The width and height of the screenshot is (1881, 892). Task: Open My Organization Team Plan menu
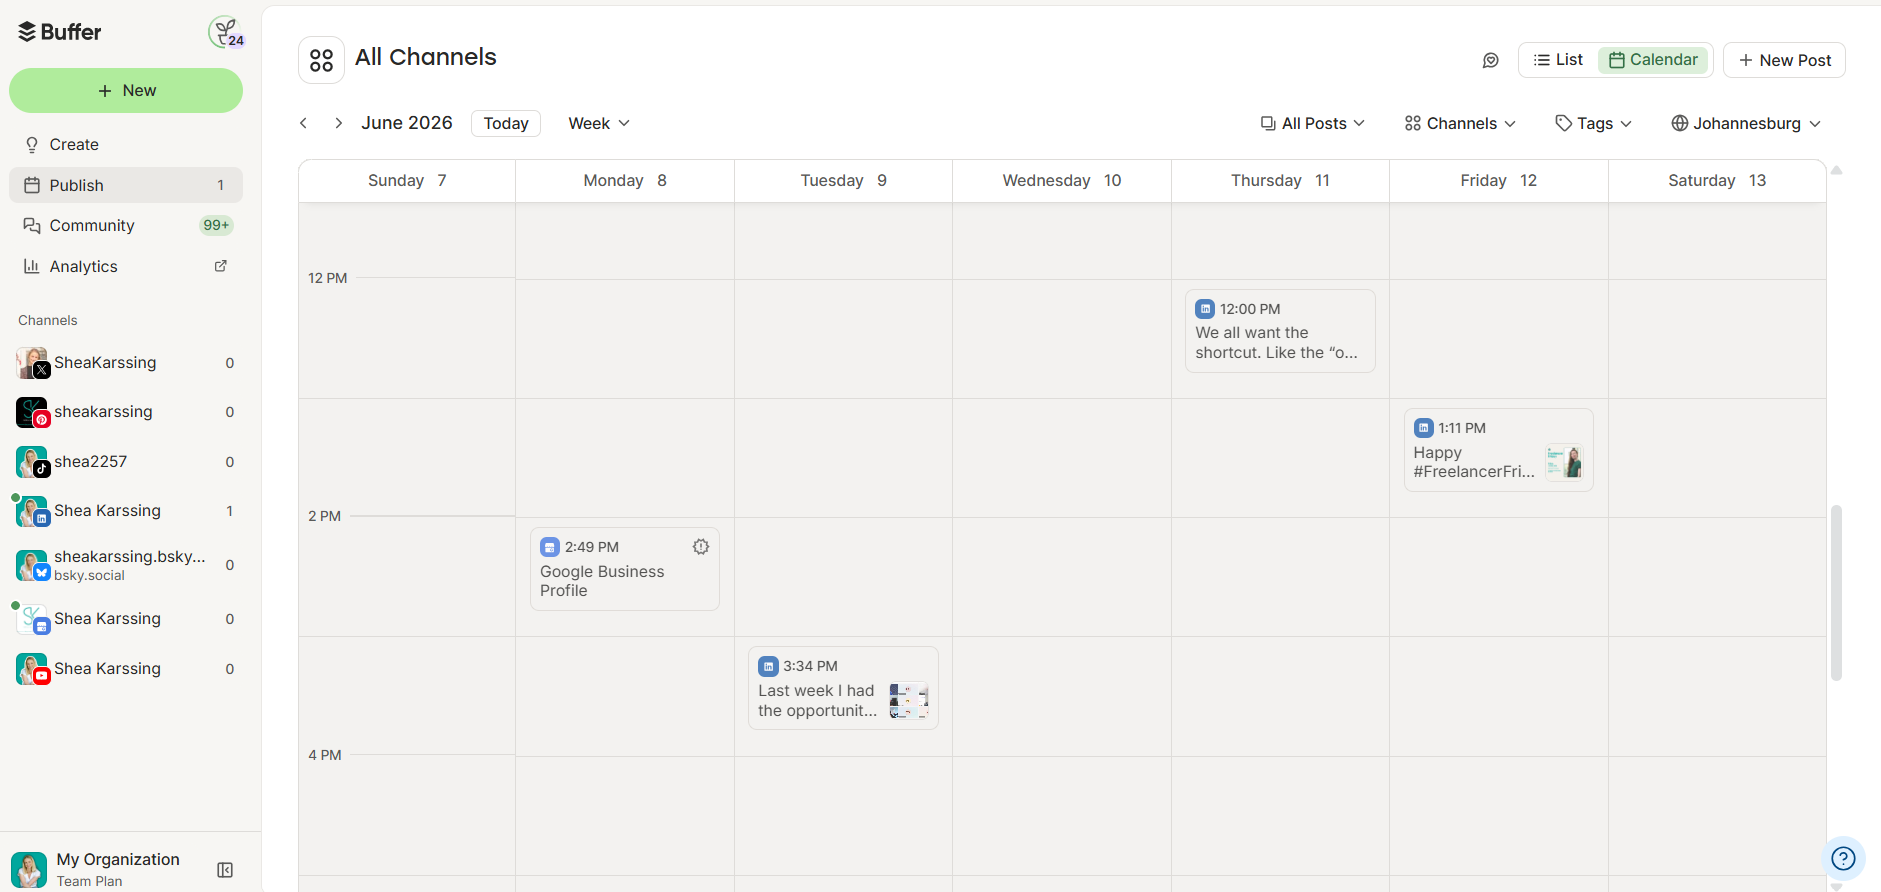click(118, 869)
